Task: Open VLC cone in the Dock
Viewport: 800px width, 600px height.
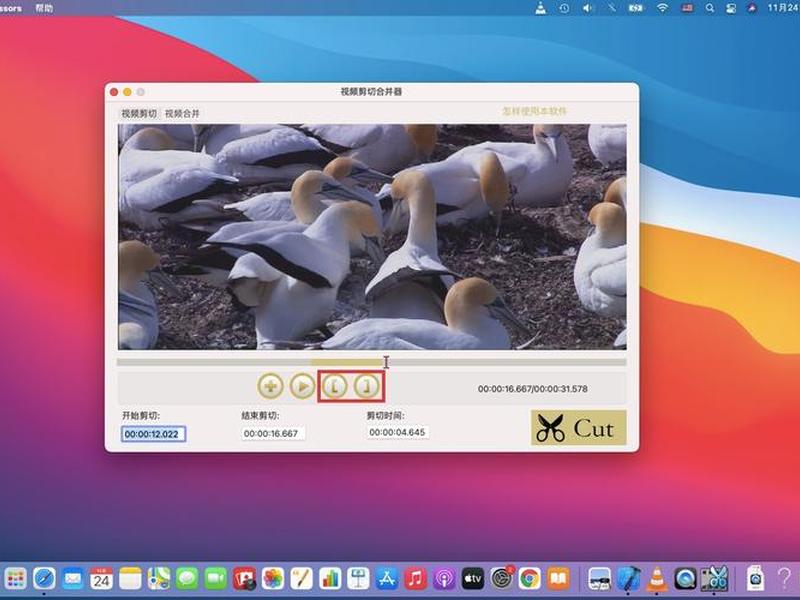Action: pos(657,579)
